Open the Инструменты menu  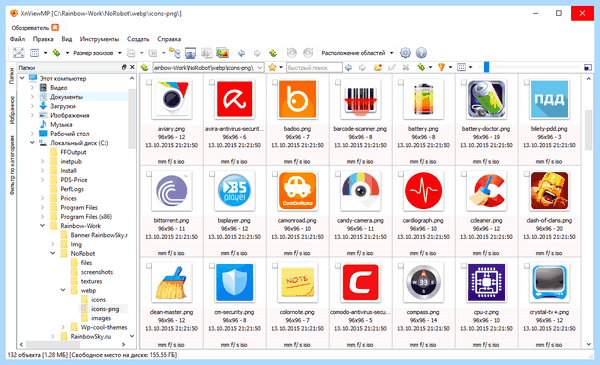(x=99, y=39)
